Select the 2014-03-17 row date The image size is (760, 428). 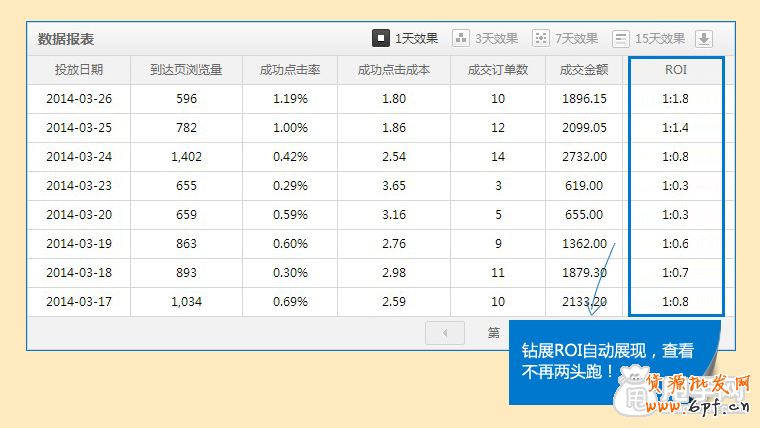(x=79, y=302)
